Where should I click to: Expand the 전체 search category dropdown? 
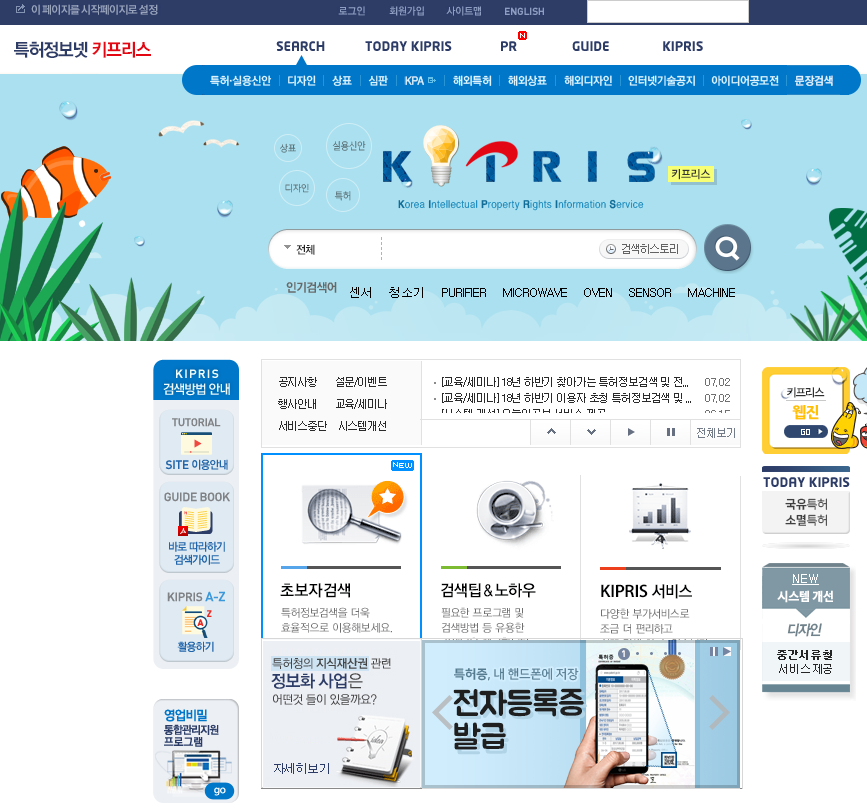(300, 249)
